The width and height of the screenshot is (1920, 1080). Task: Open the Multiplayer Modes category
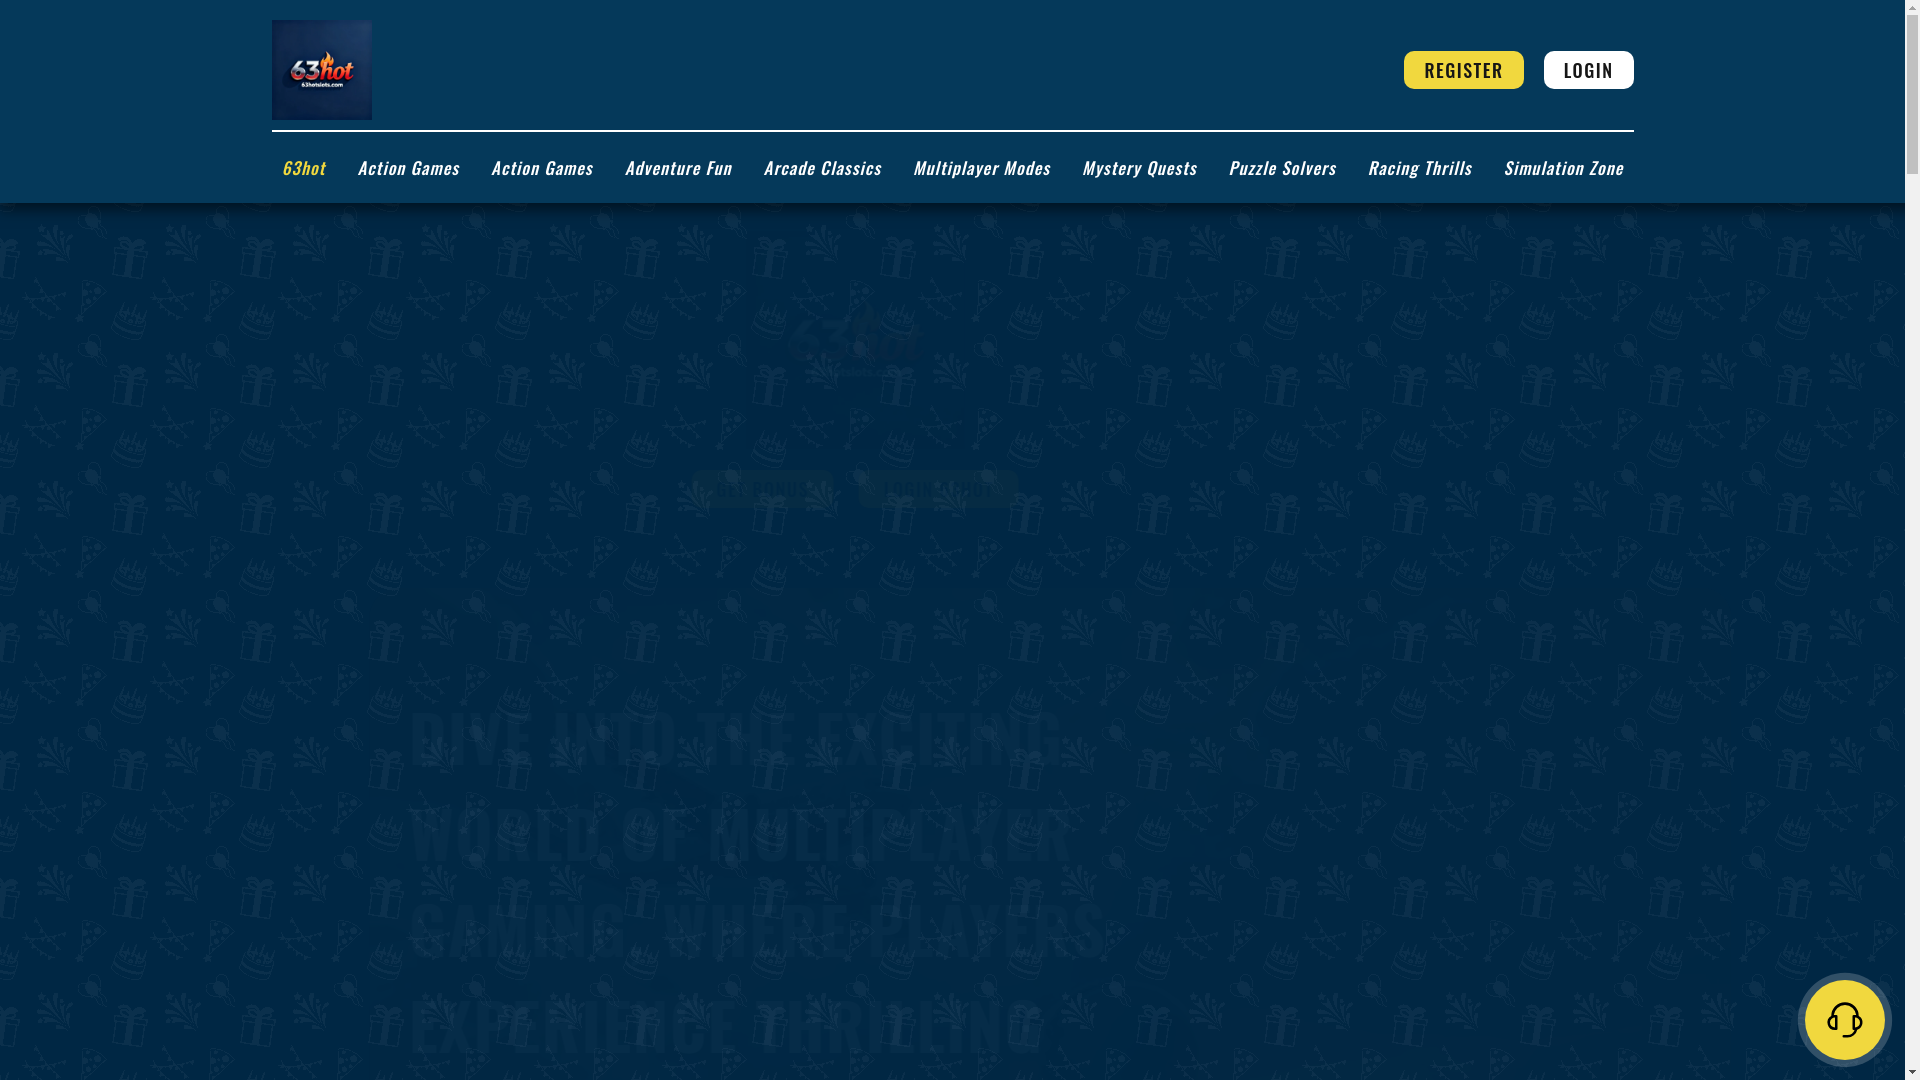tap(980, 168)
